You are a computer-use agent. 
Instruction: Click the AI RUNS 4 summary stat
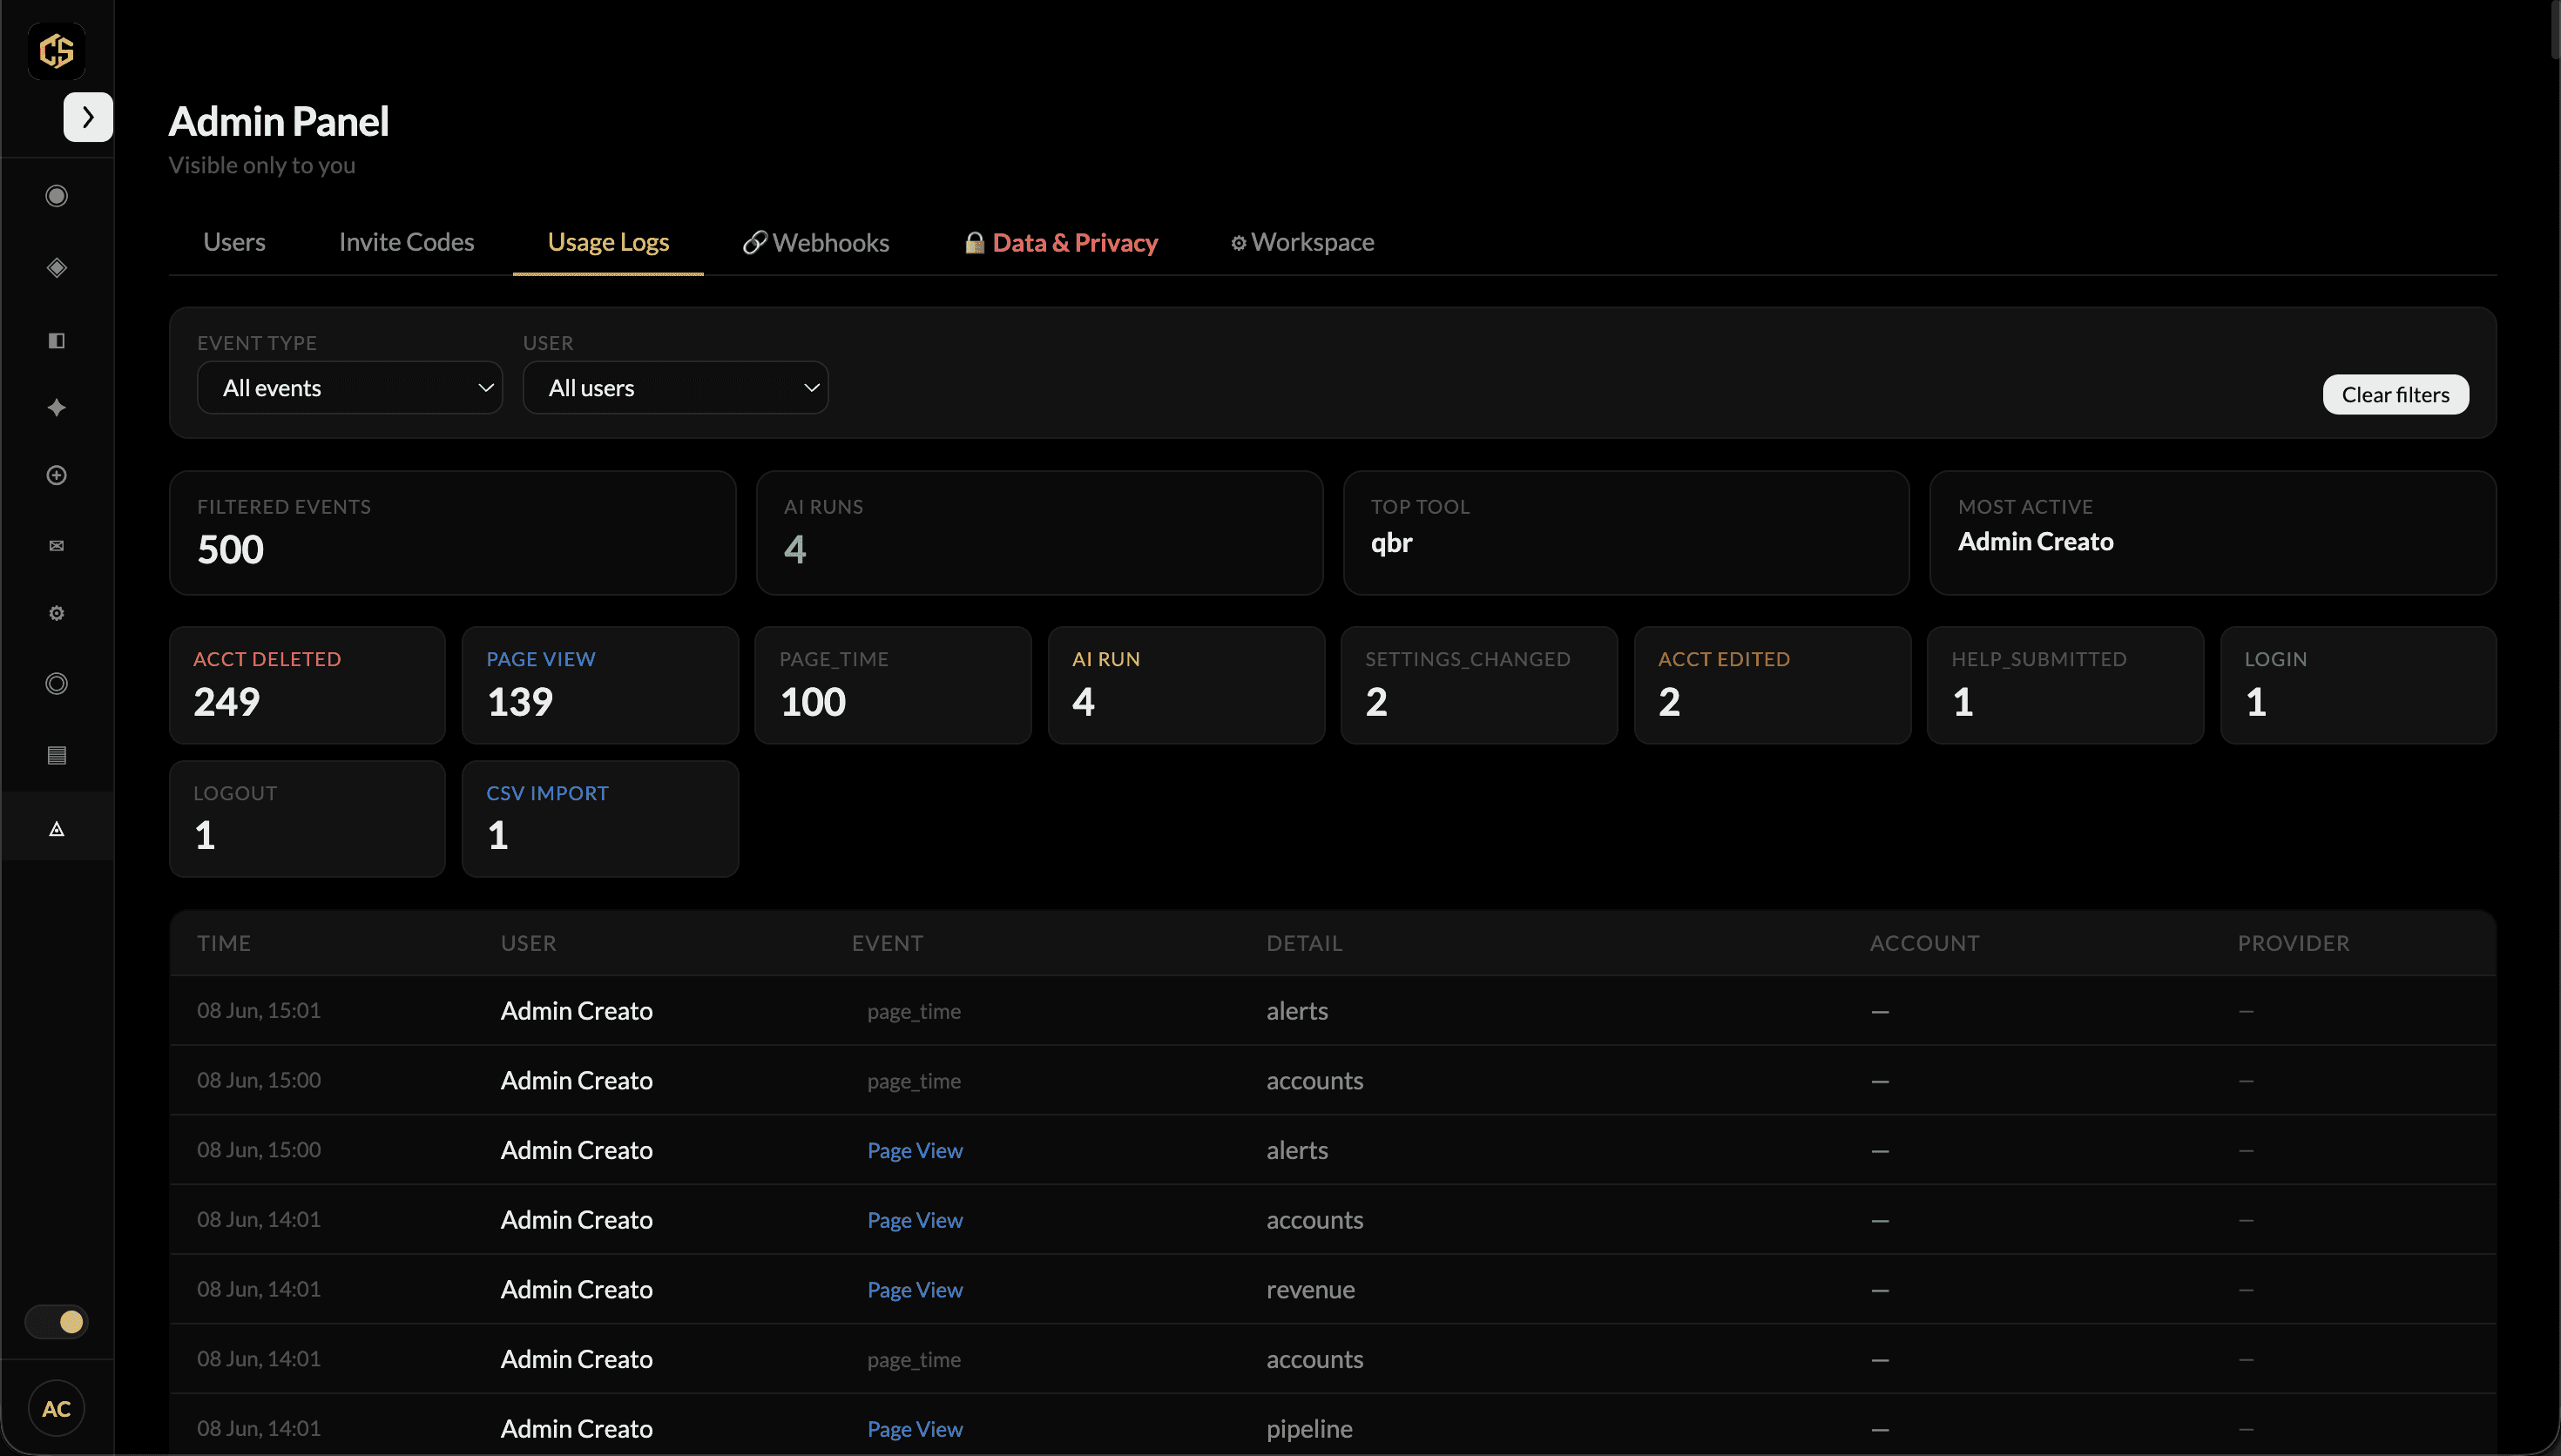pos(1039,533)
